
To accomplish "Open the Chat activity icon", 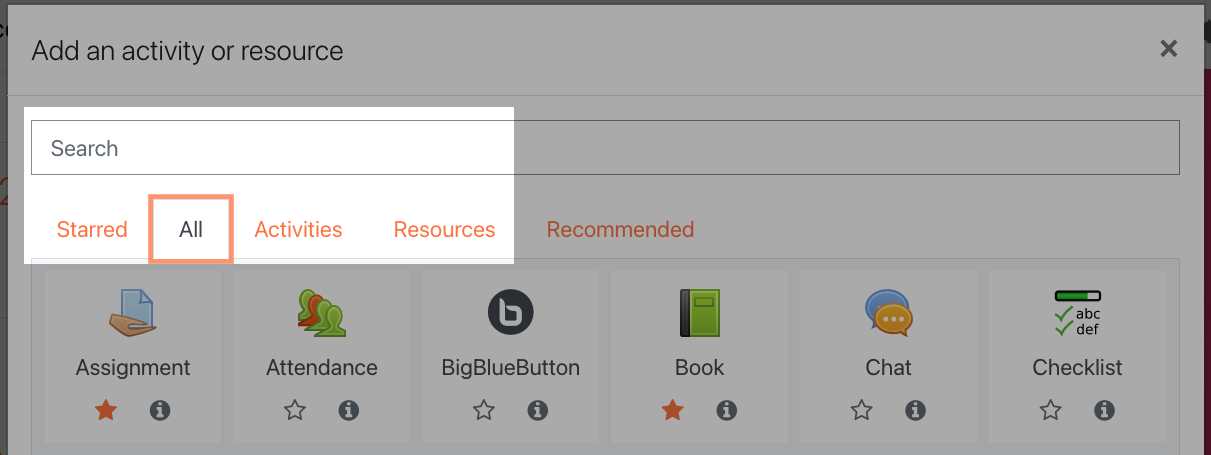I will [888, 312].
